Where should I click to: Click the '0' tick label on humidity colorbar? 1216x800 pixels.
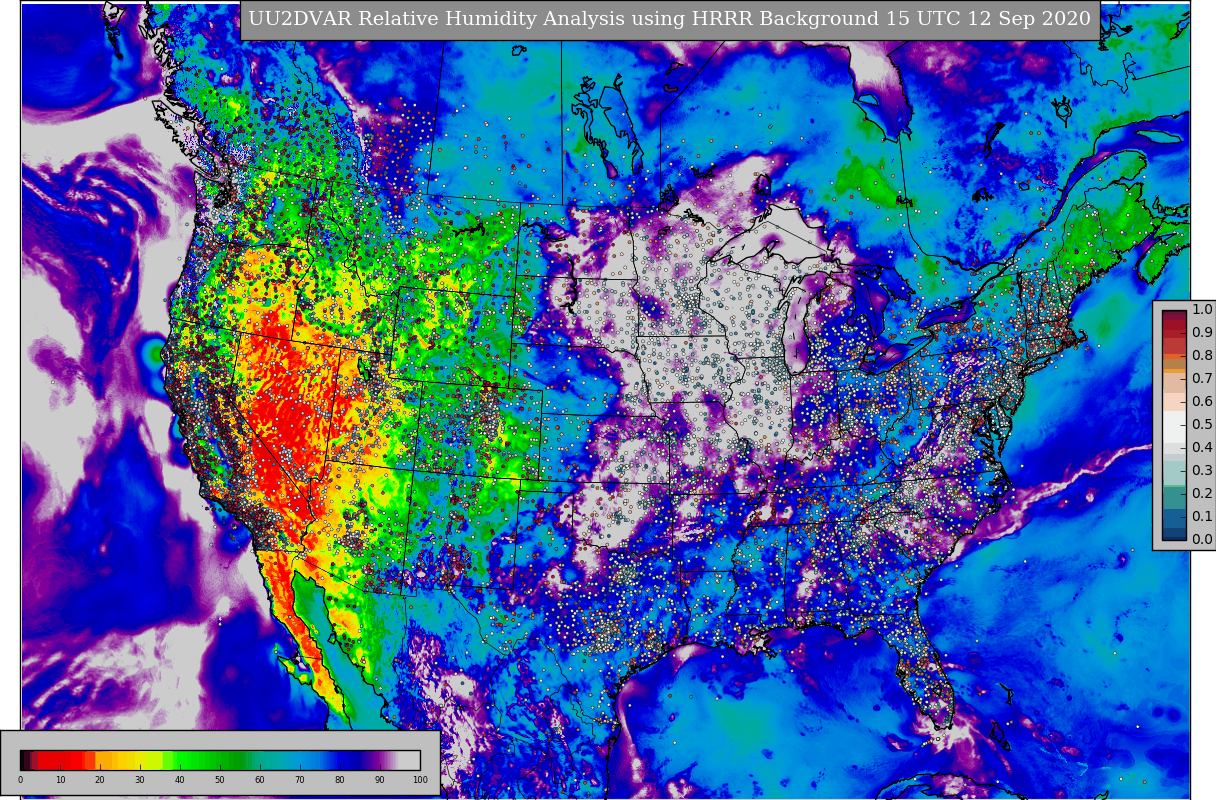click(x=20, y=780)
